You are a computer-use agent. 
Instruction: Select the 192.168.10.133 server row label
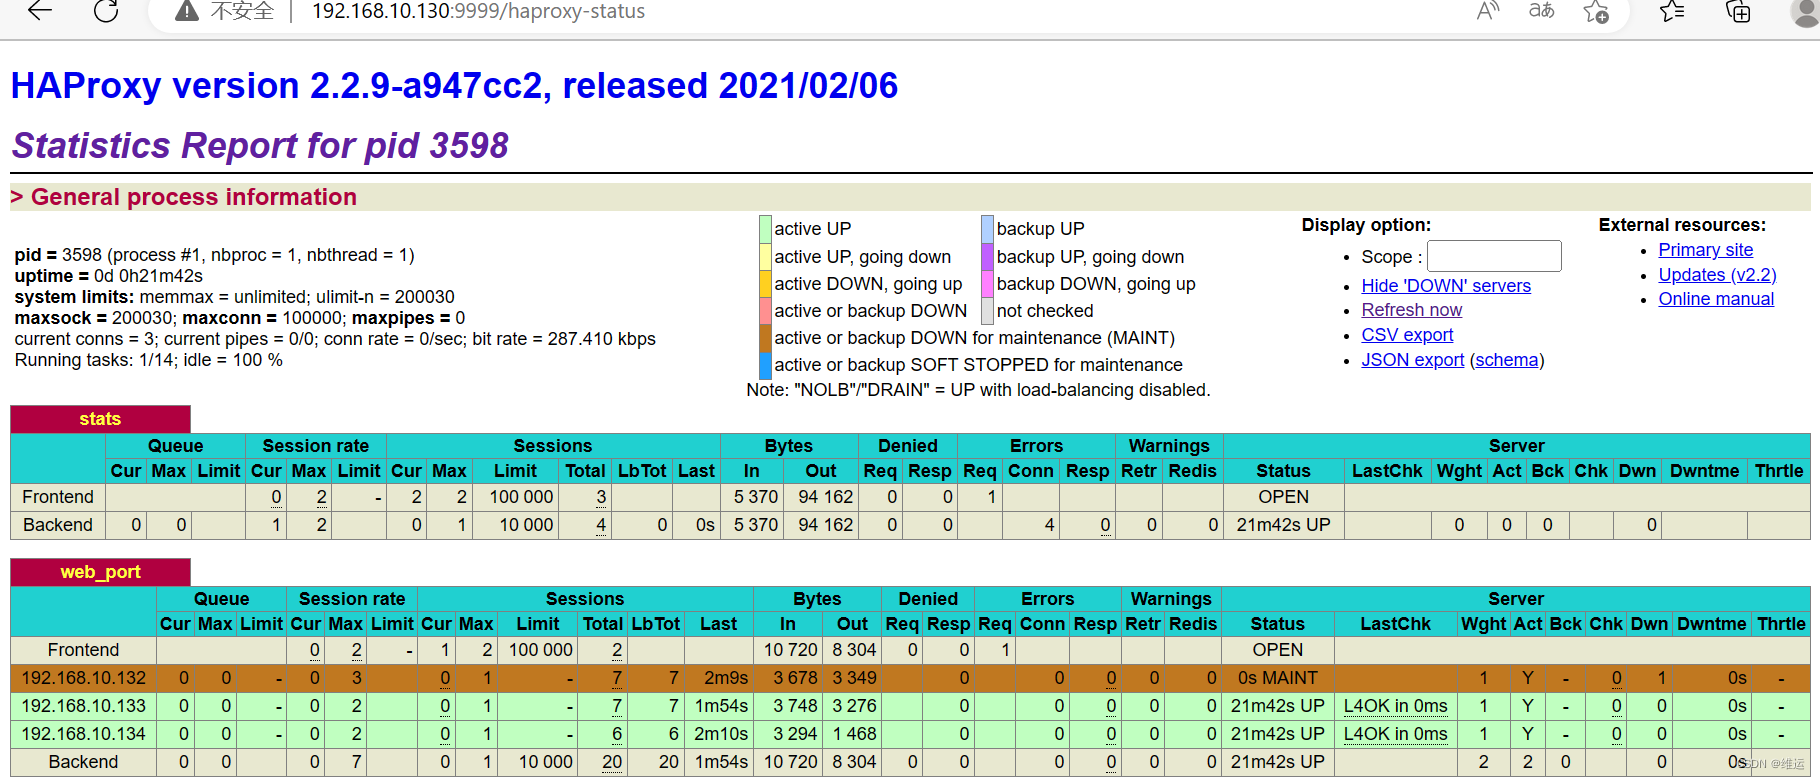point(84,706)
